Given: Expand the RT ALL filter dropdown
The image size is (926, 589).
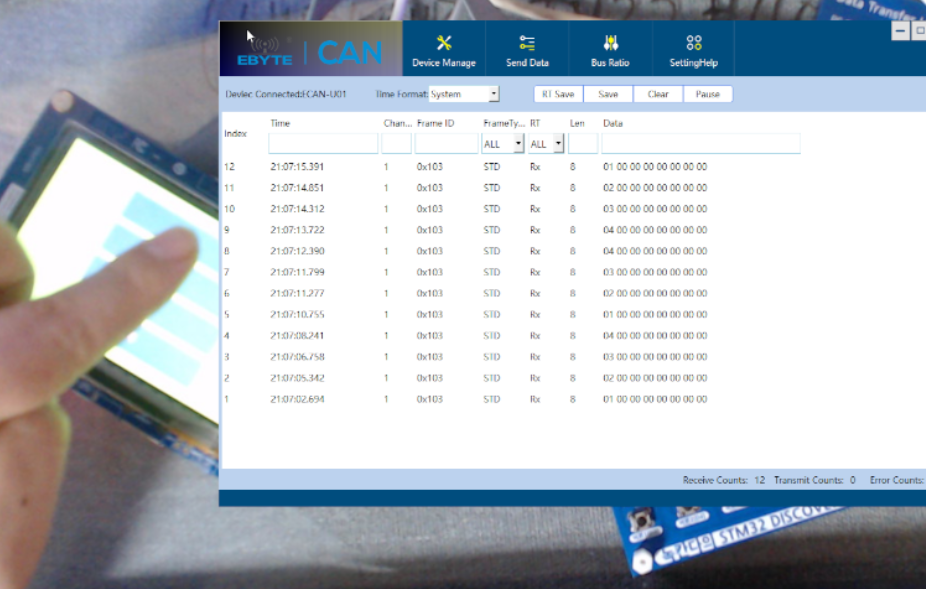Looking at the screenshot, I should [558, 144].
